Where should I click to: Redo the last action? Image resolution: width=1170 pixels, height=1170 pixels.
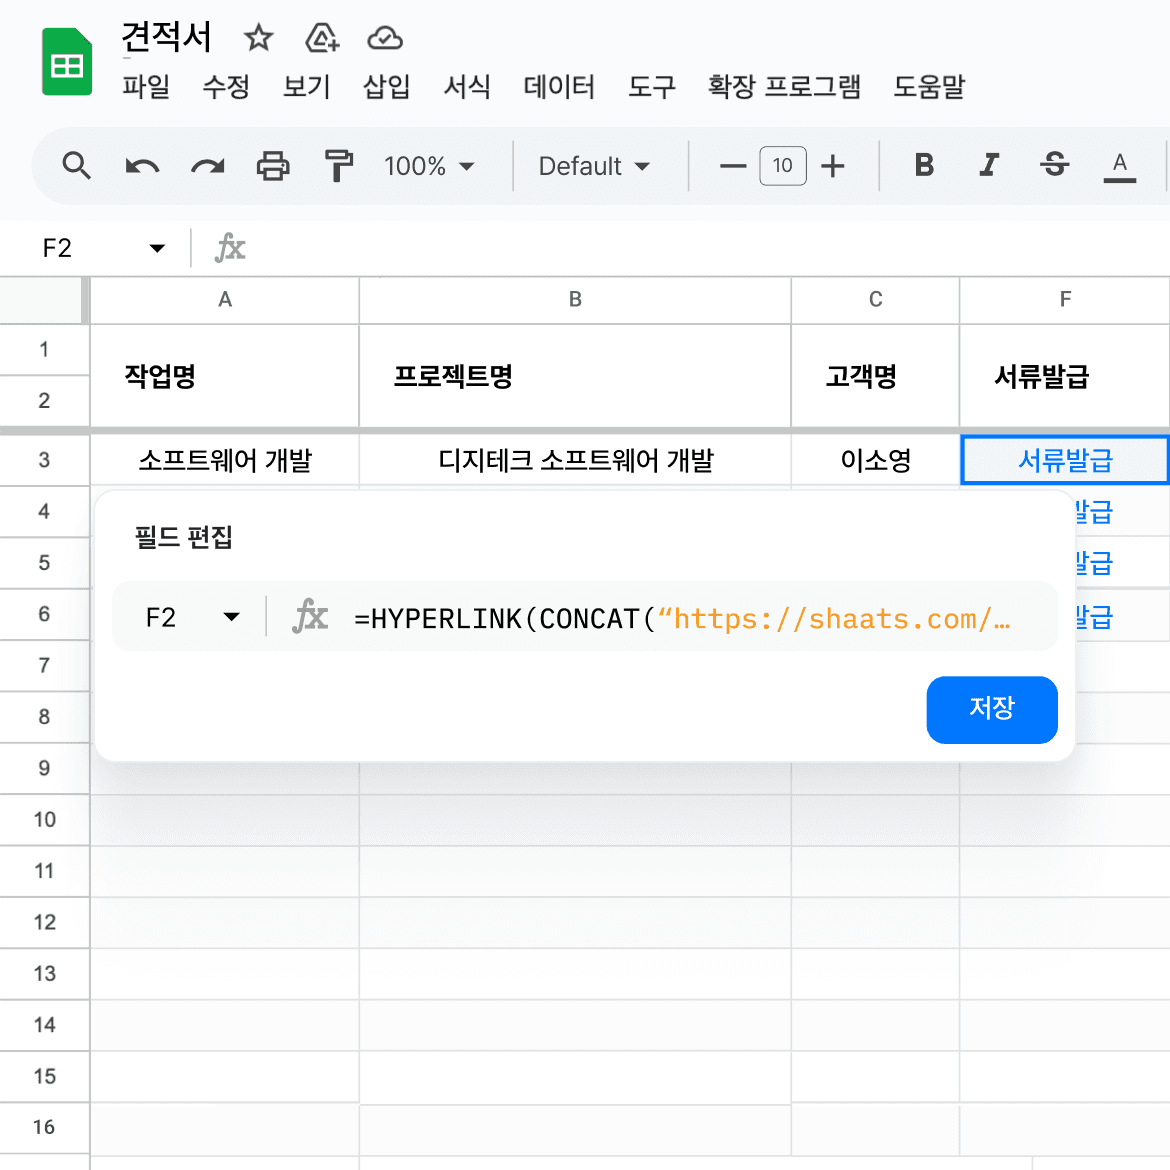click(x=207, y=166)
